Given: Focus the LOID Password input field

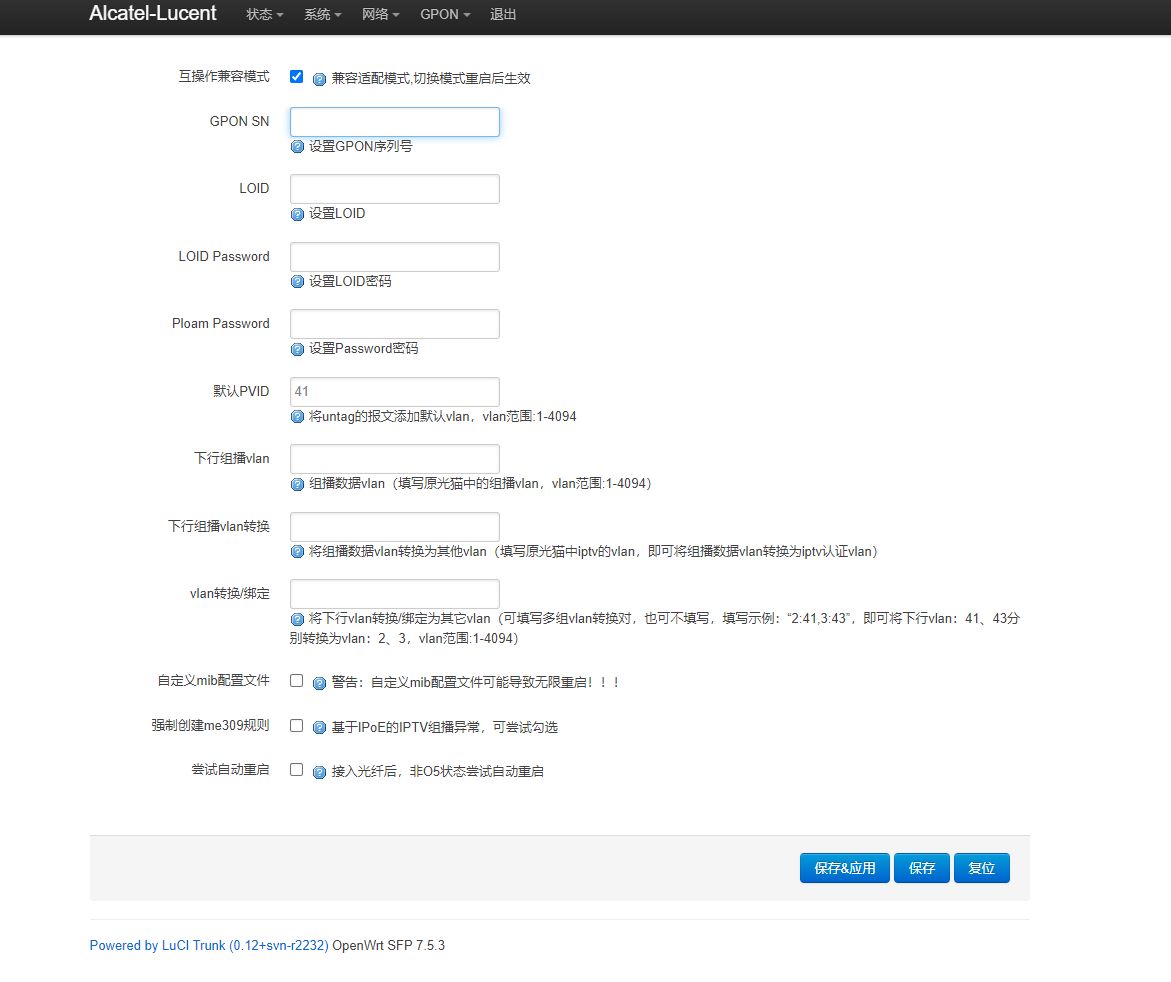Looking at the screenshot, I should coord(394,257).
